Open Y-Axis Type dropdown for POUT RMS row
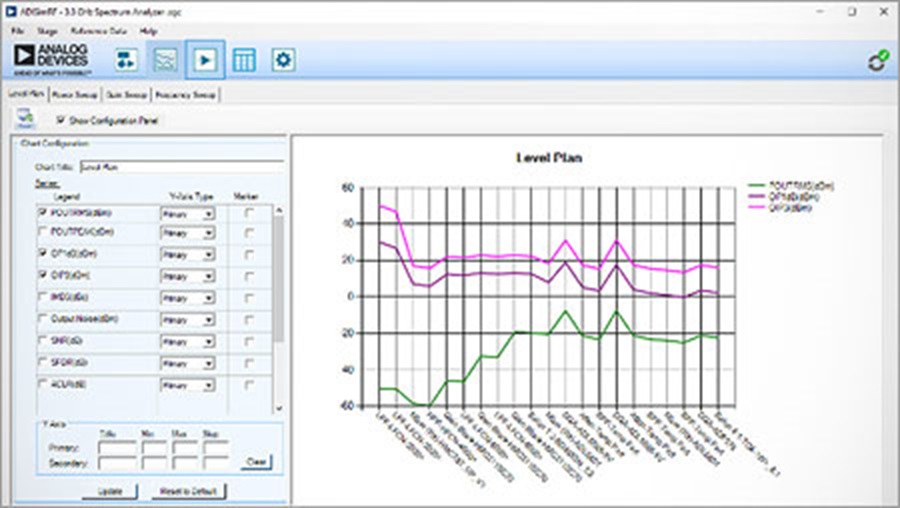The image size is (900, 508). click(x=188, y=214)
